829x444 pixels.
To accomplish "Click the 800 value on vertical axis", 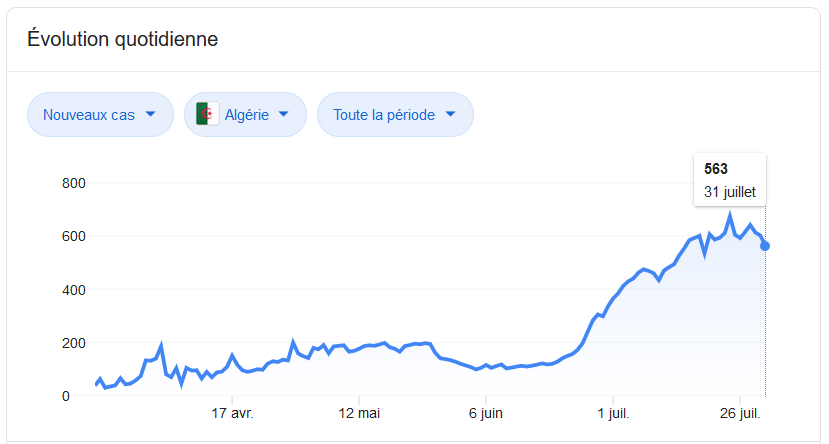I will coord(73,183).
